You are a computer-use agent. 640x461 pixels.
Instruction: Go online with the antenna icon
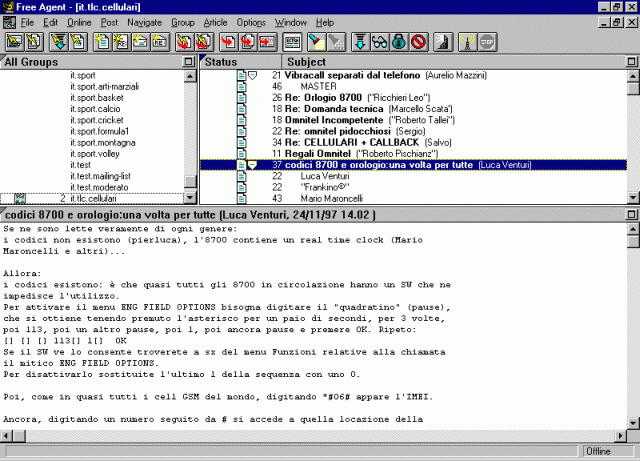(468, 42)
